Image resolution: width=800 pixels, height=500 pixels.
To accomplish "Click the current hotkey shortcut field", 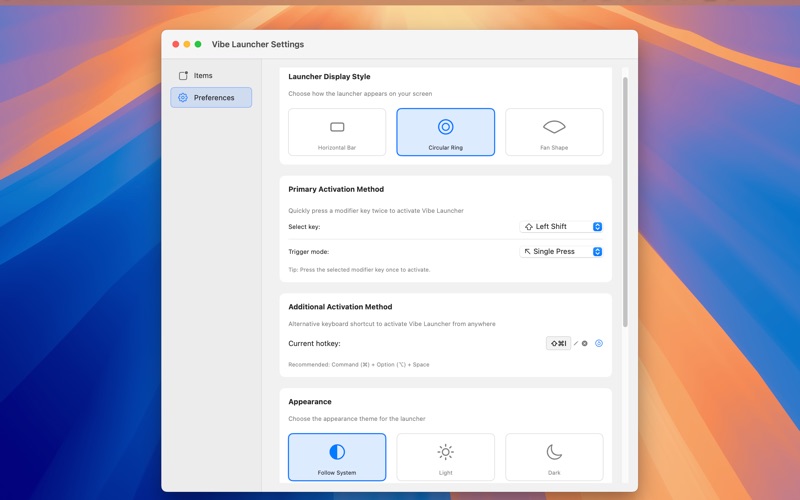I will (558, 343).
